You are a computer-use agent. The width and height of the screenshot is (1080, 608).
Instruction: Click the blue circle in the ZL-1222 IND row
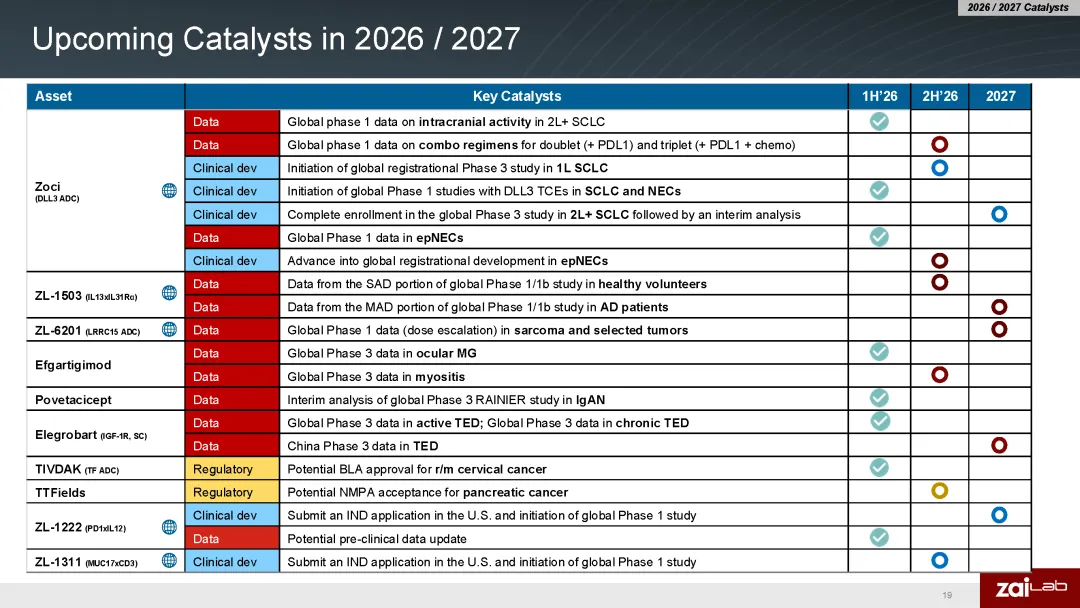[x=999, y=514]
